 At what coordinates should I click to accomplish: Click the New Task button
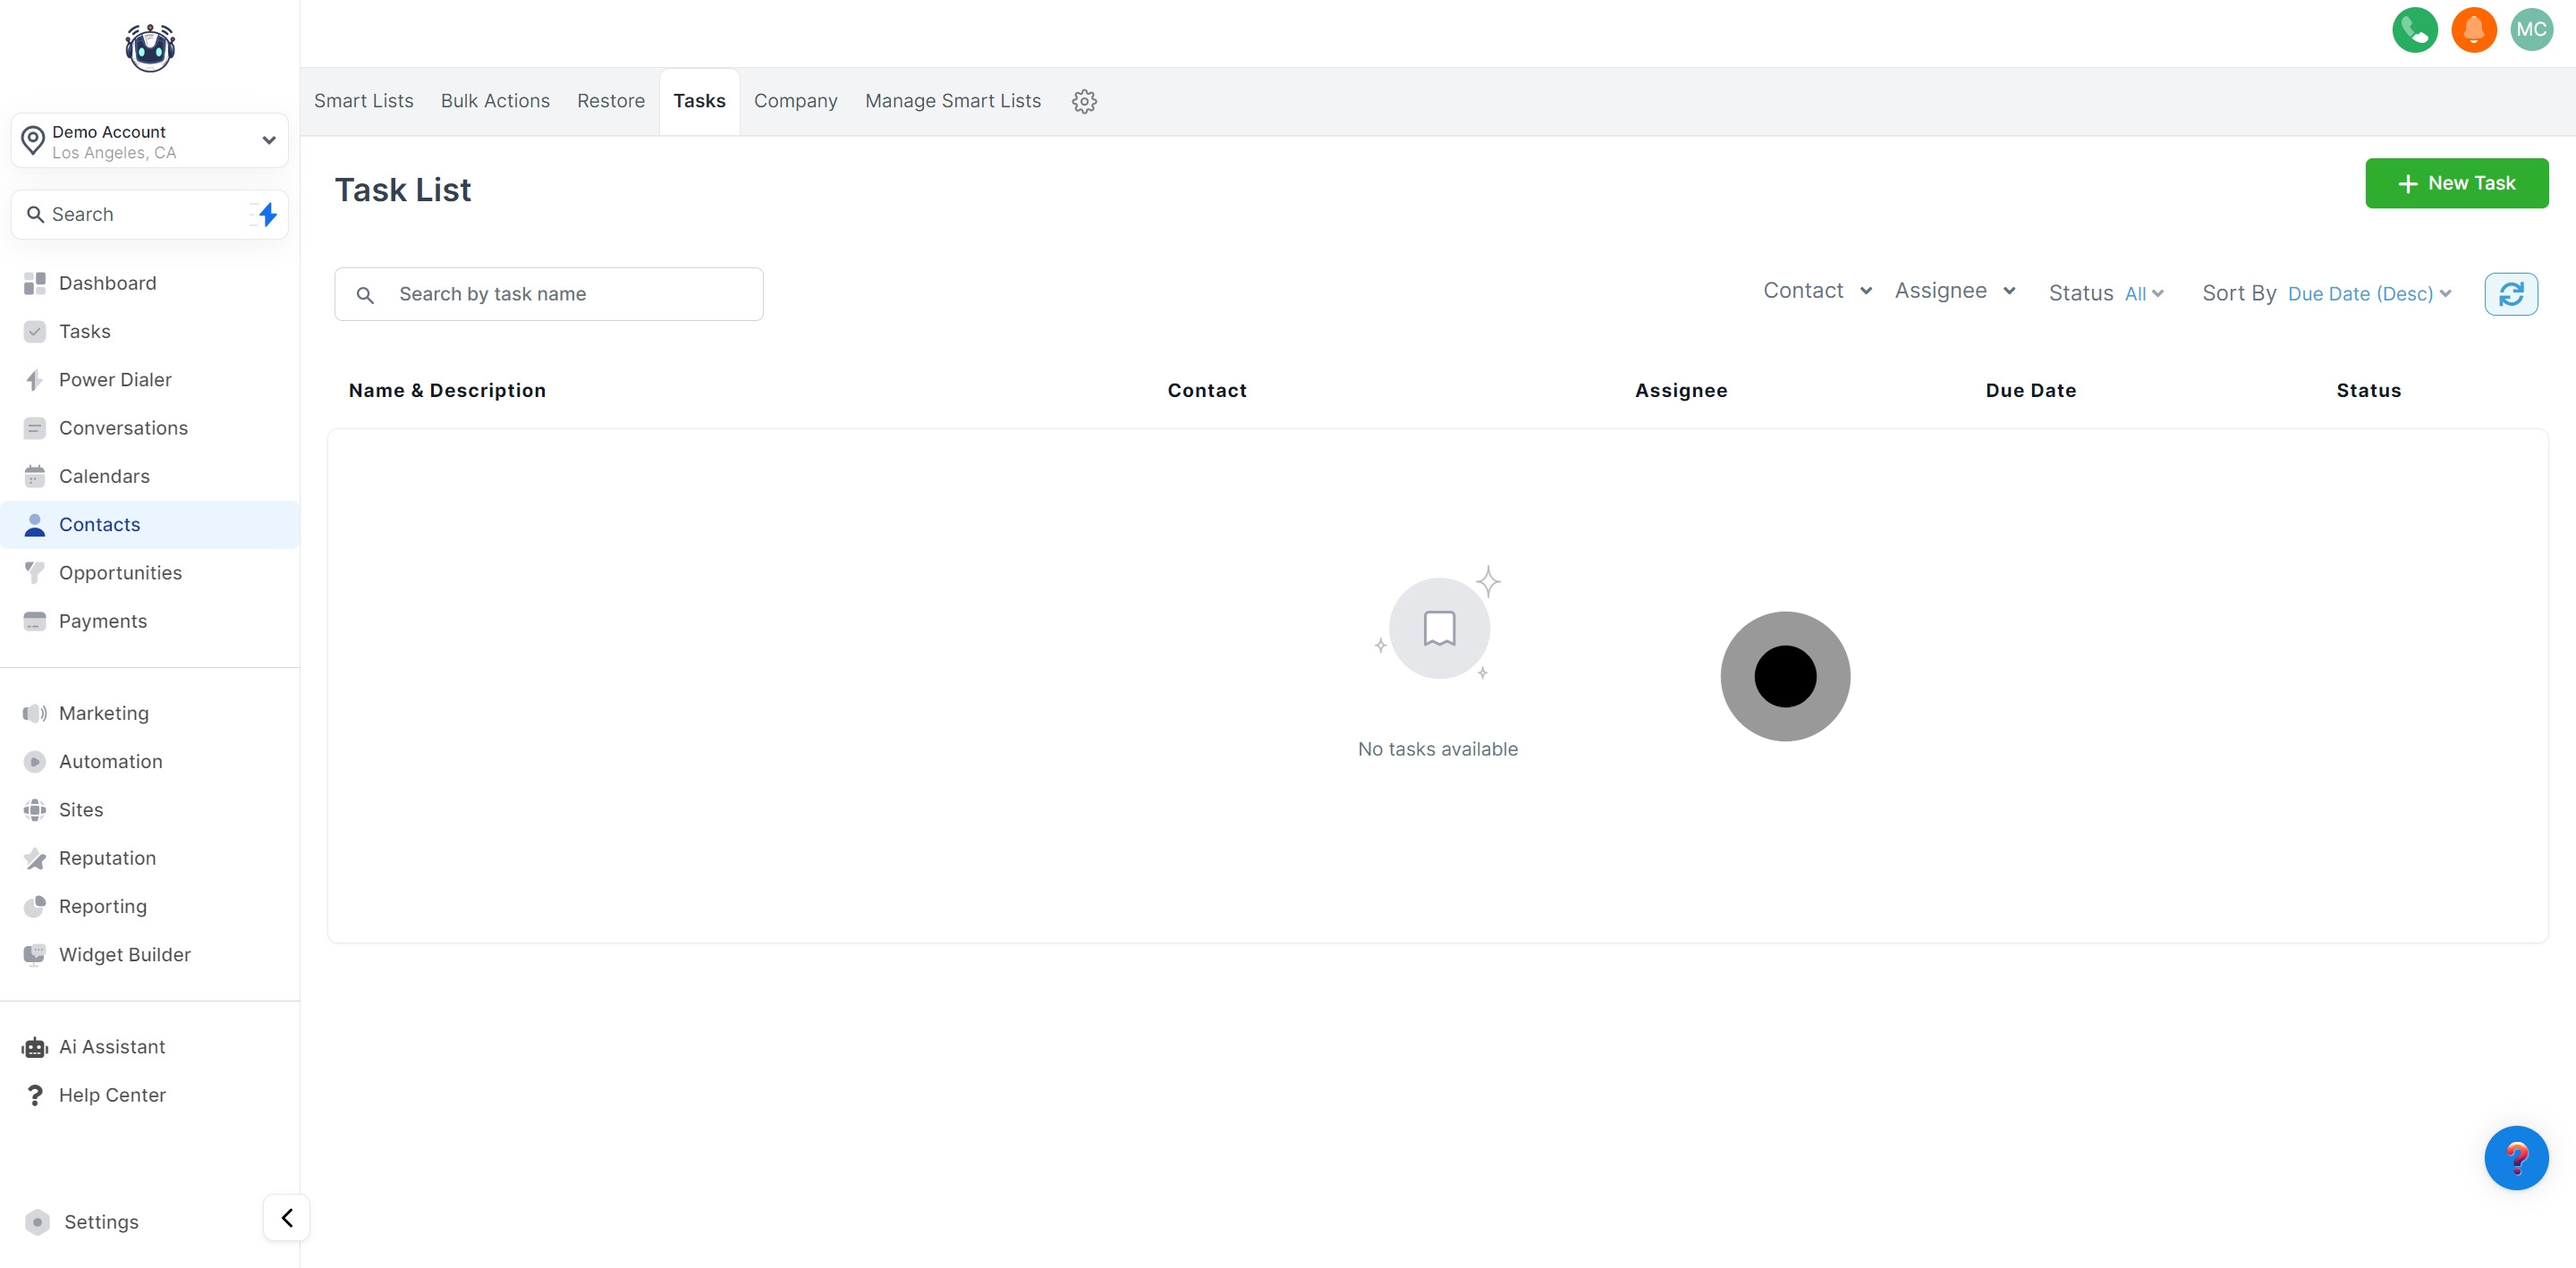point(2455,183)
